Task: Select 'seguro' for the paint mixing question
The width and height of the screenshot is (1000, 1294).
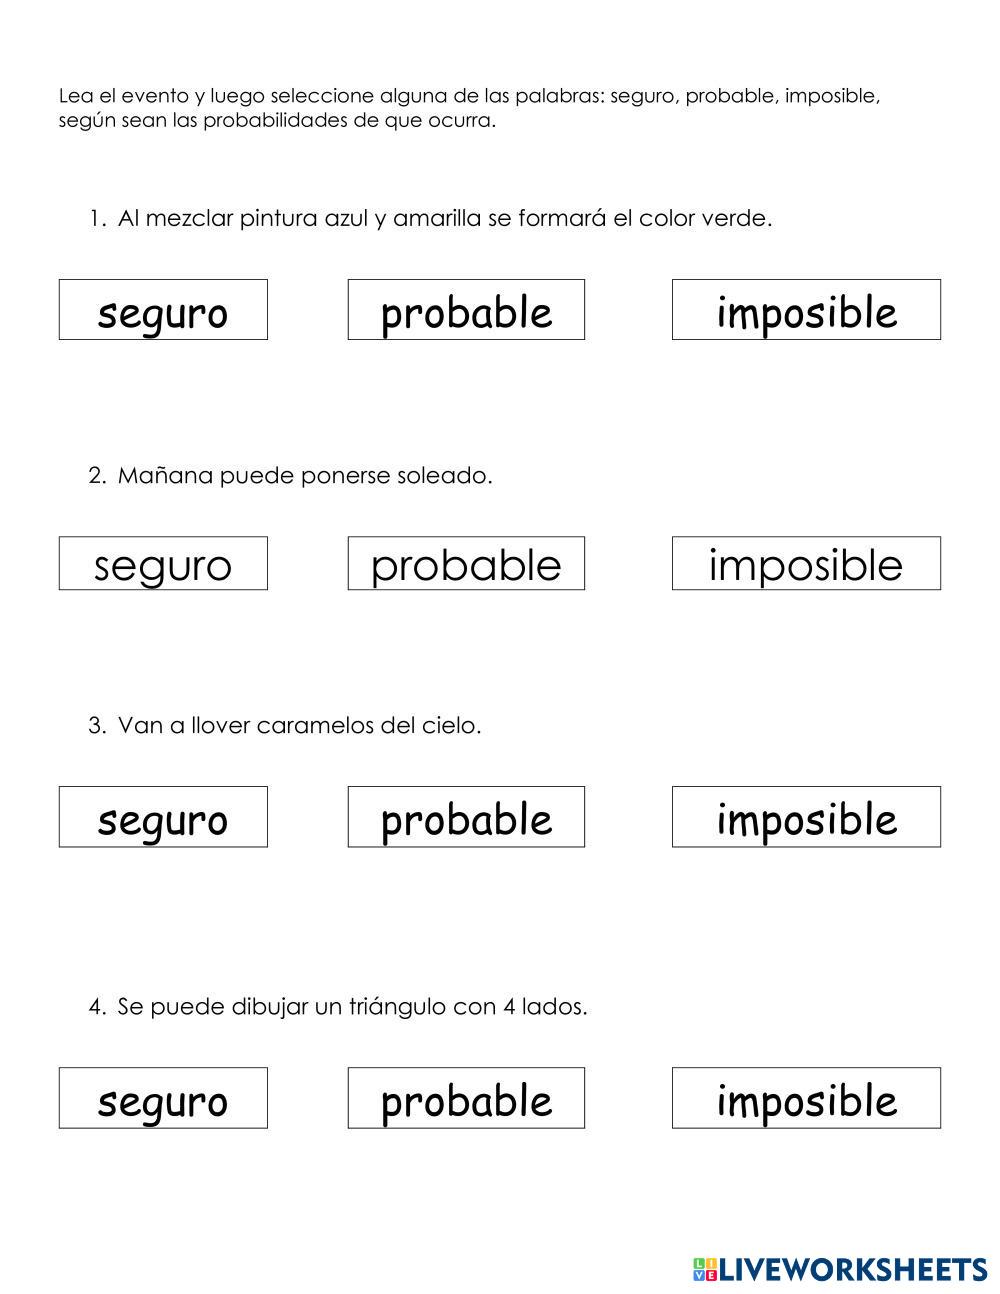Action: [163, 310]
